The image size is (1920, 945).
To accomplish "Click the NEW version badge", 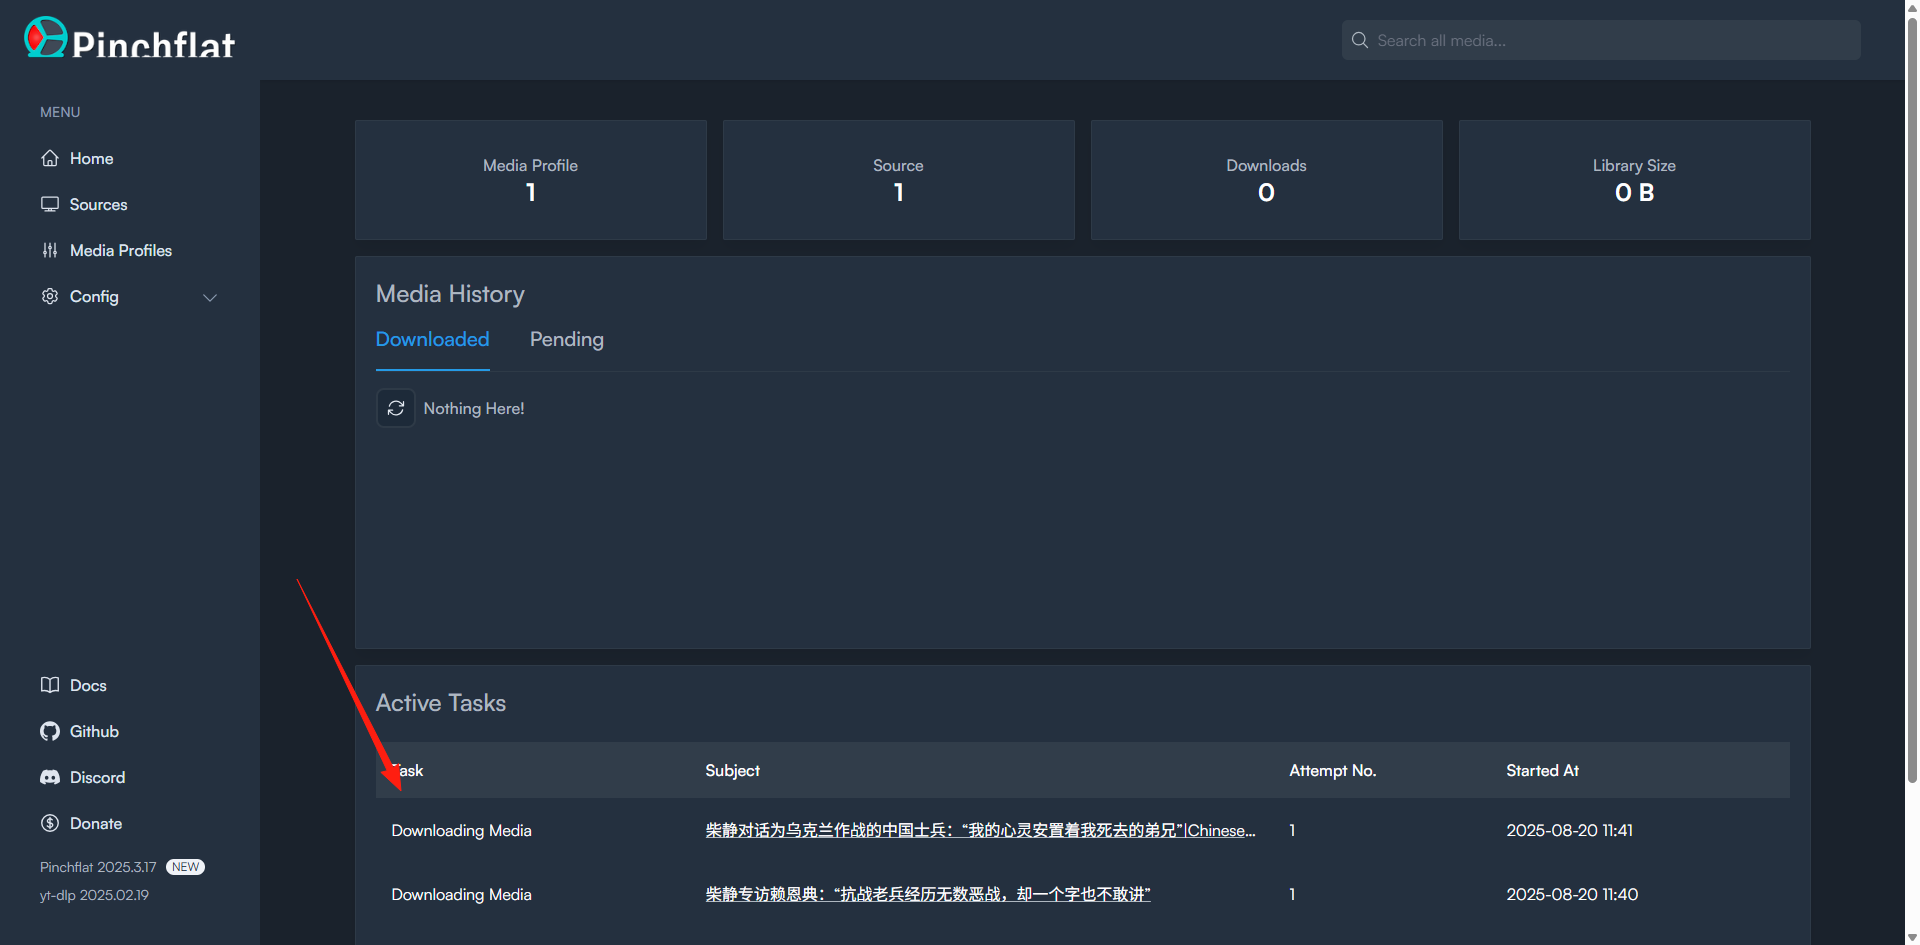I will coord(185,867).
